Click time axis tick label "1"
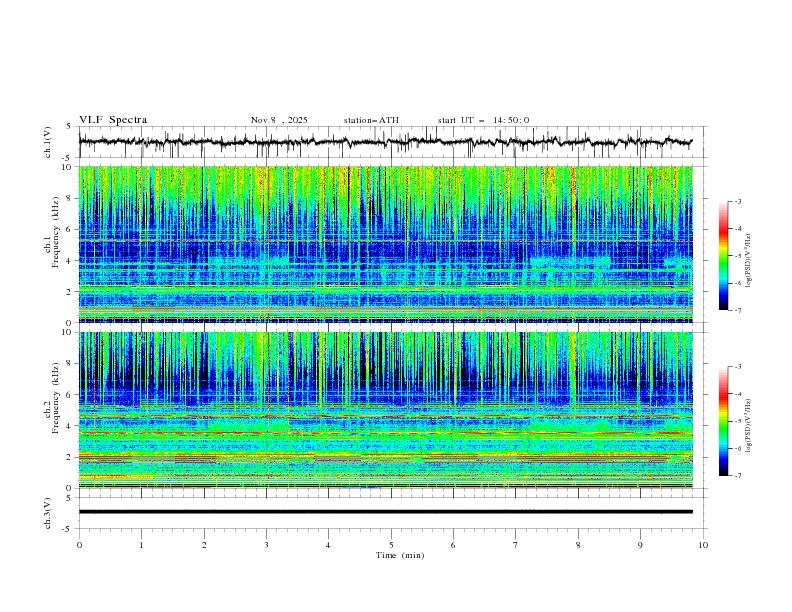The height and width of the screenshot is (612, 792). coord(141,545)
